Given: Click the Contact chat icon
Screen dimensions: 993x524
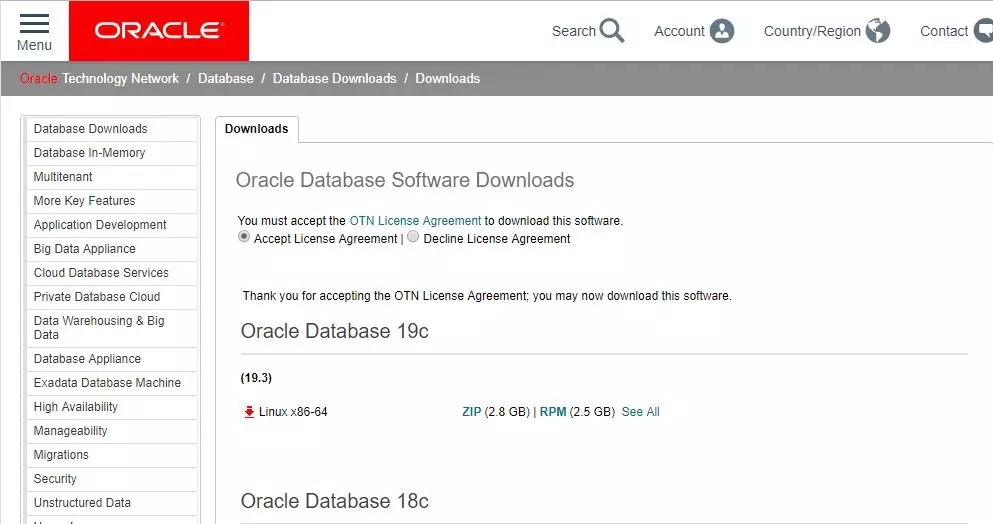Looking at the screenshot, I should tap(984, 31).
